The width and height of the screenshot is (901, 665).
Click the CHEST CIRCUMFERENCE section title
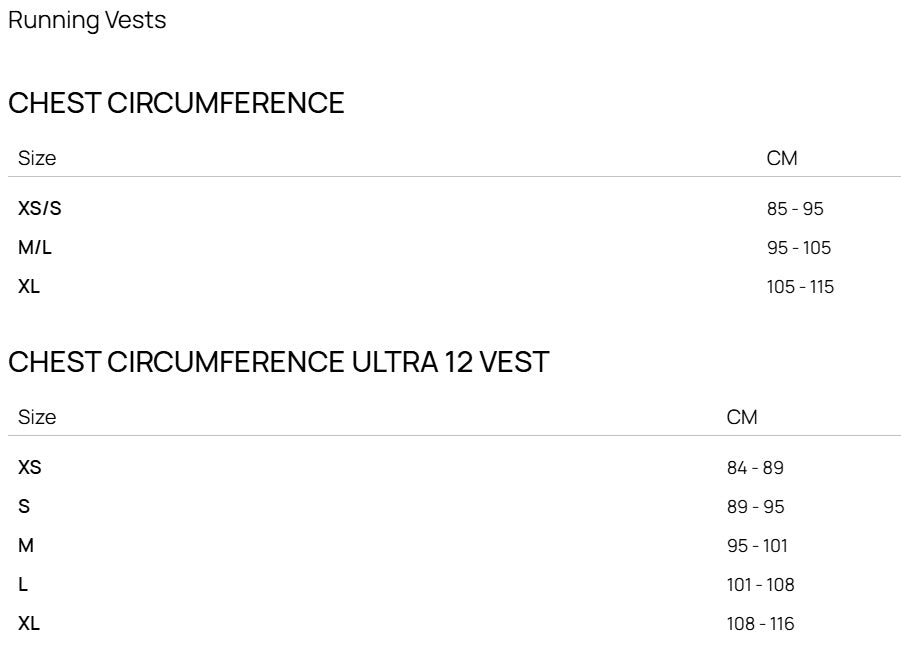(x=176, y=103)
